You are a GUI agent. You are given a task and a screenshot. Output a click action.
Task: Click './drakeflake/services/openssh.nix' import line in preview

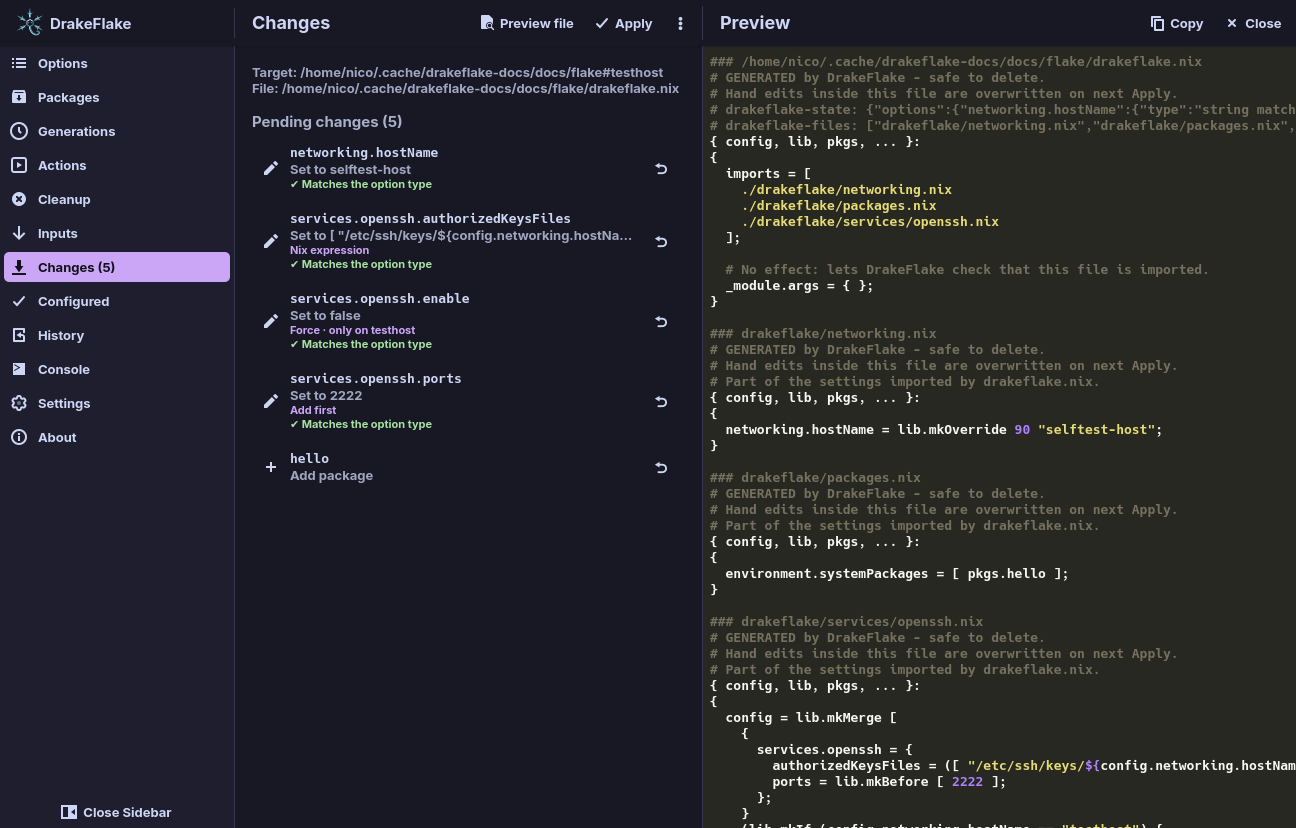point(870,221)
